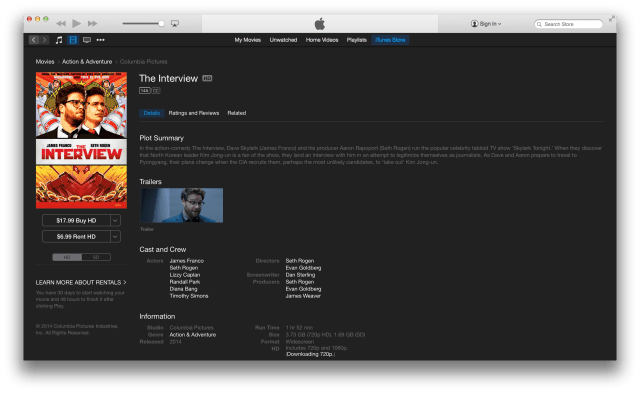The image size is (640, 393).
Task: Click the Plot Summary heading
Action: 162,138
